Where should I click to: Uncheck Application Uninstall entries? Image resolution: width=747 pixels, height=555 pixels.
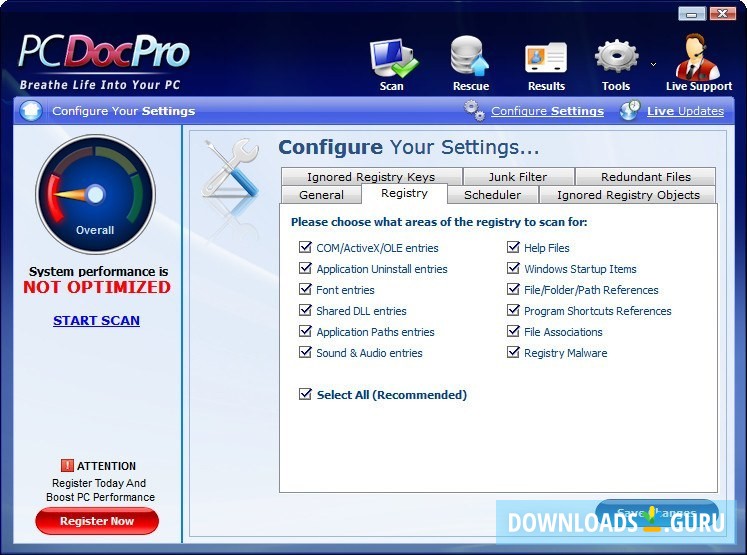click(305, 268)
